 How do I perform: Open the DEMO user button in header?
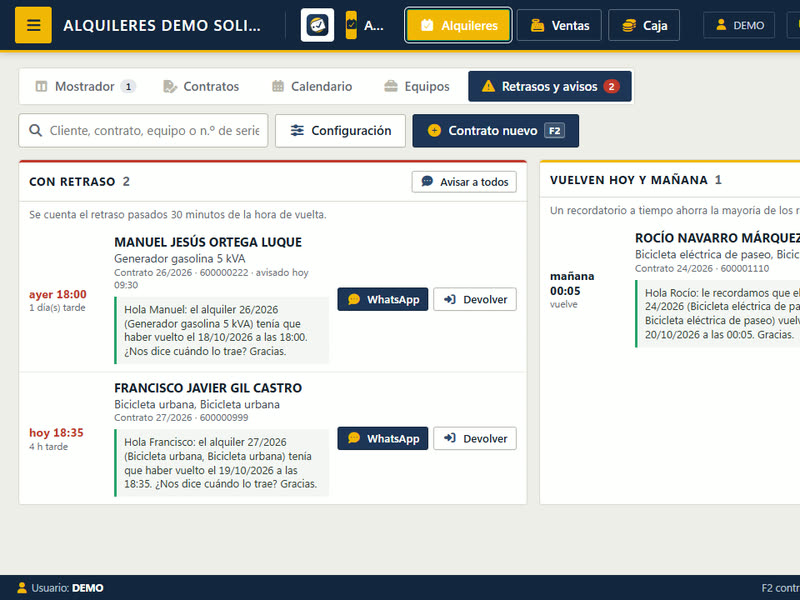pyautogui.click(x=739, y=25)
